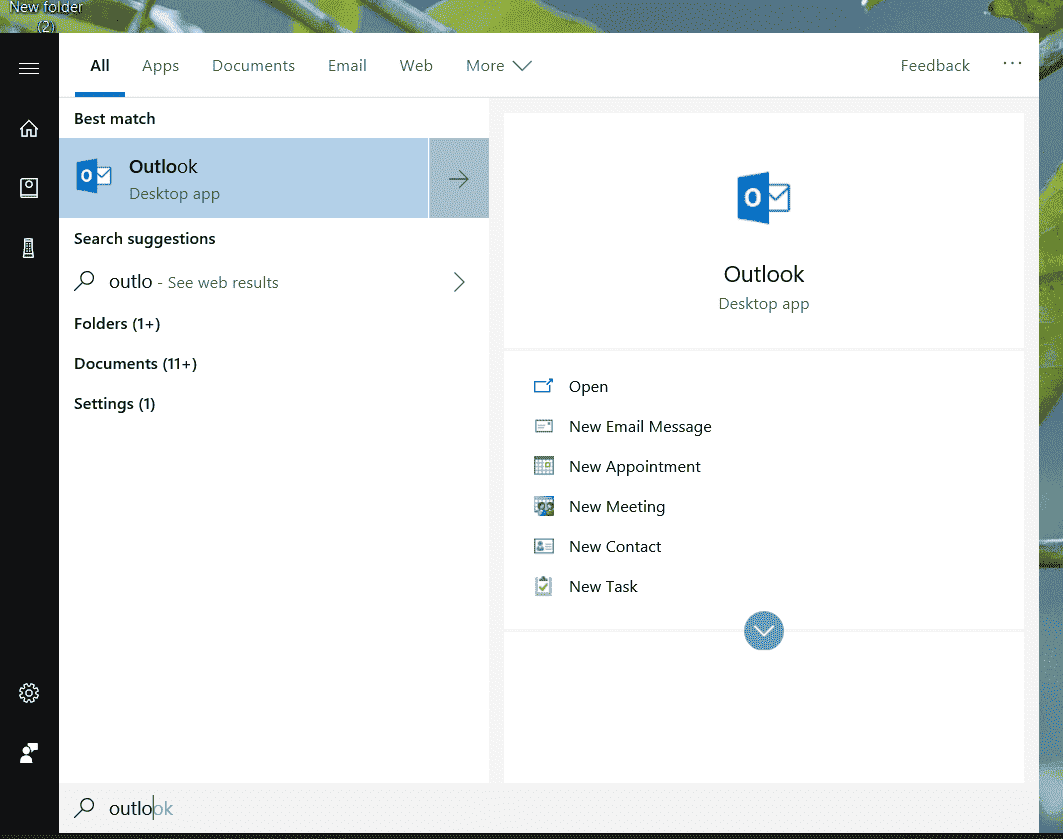Click the New Contact card icon
Viewport: 1063px width, 839px height.
click(543, 546)
